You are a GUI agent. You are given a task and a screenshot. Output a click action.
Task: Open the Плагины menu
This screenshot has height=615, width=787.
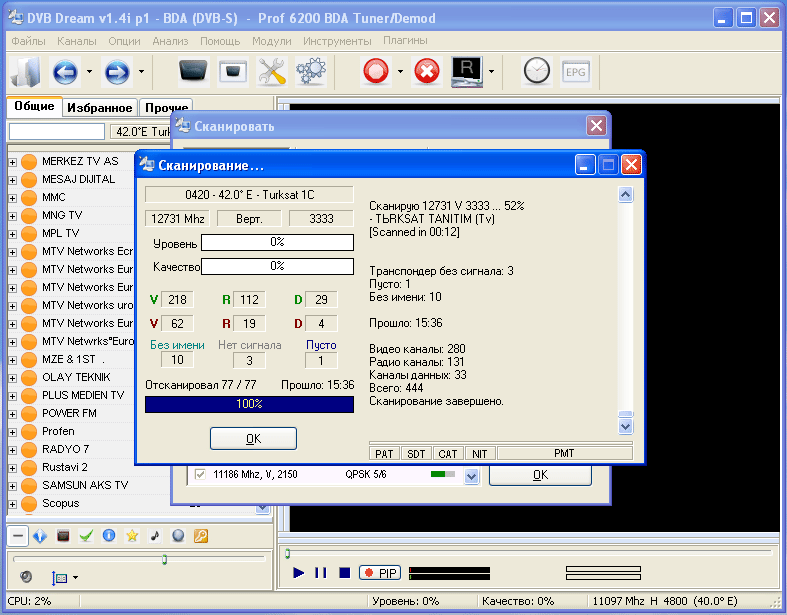(x=405, y=41)
